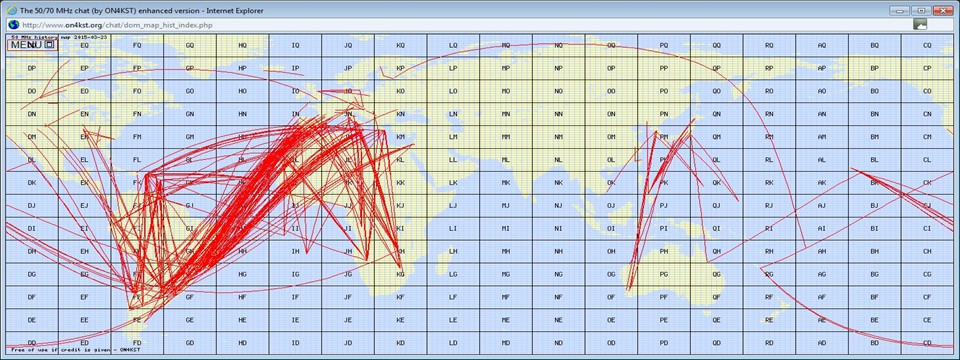960x360 pixels.
Task: Click the green compatibility icon in address bar
Action: pyautogui.click(x=920, y=24)
